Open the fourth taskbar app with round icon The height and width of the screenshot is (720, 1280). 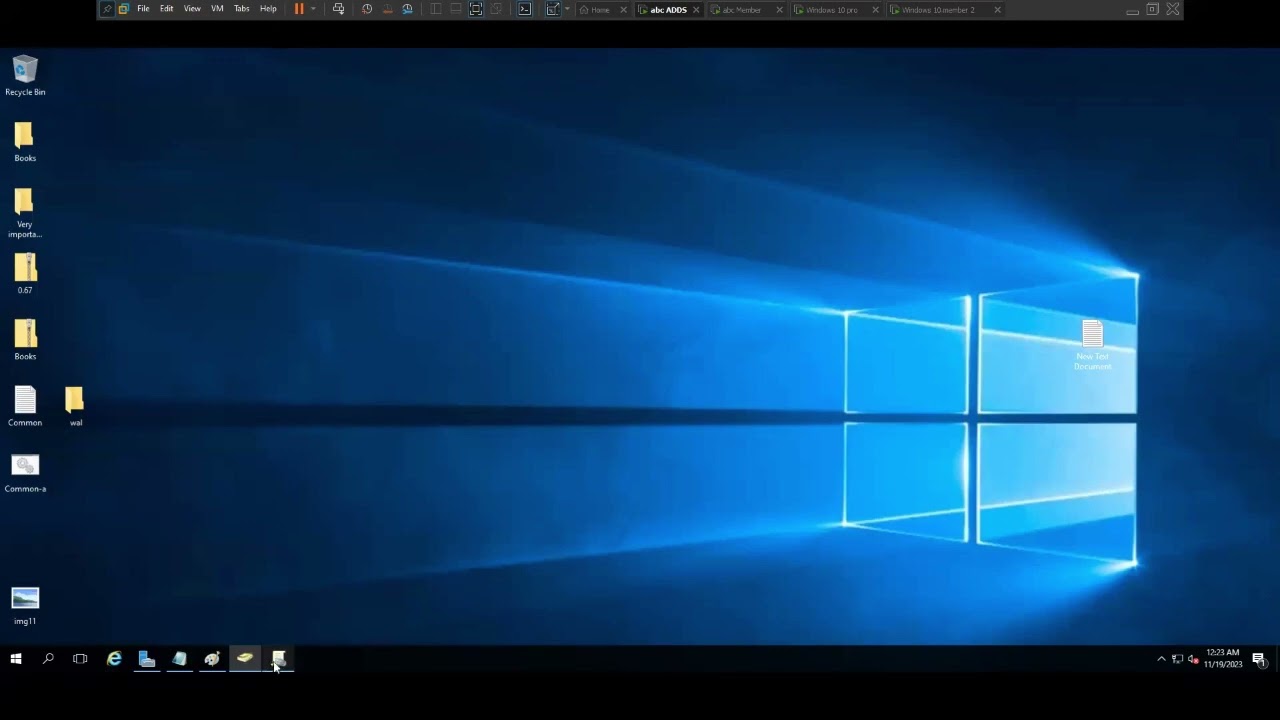point(212,659)
